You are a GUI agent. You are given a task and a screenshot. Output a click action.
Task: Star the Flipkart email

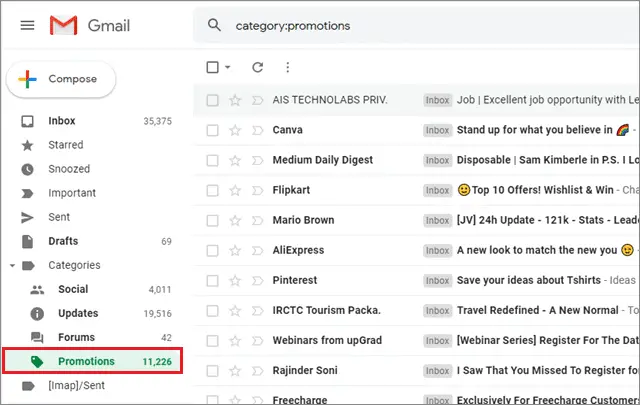235,190
